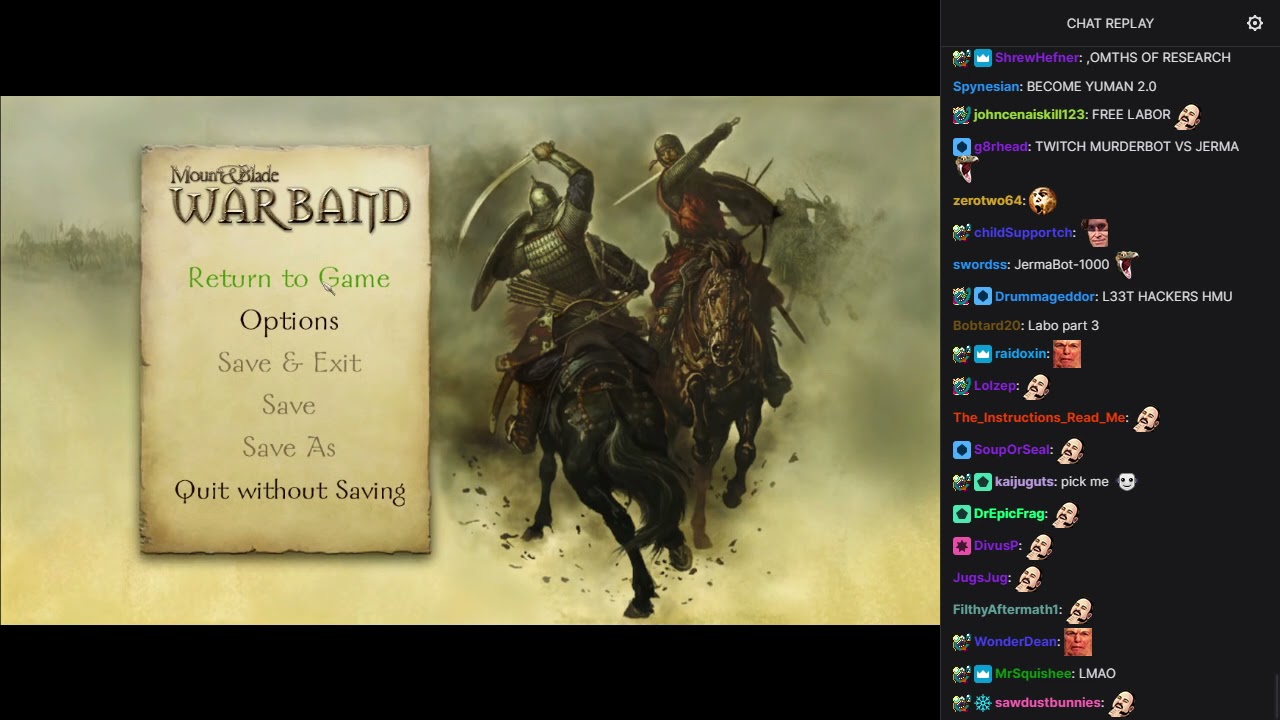Click g8rhead's username

[x=1001, y=147]
